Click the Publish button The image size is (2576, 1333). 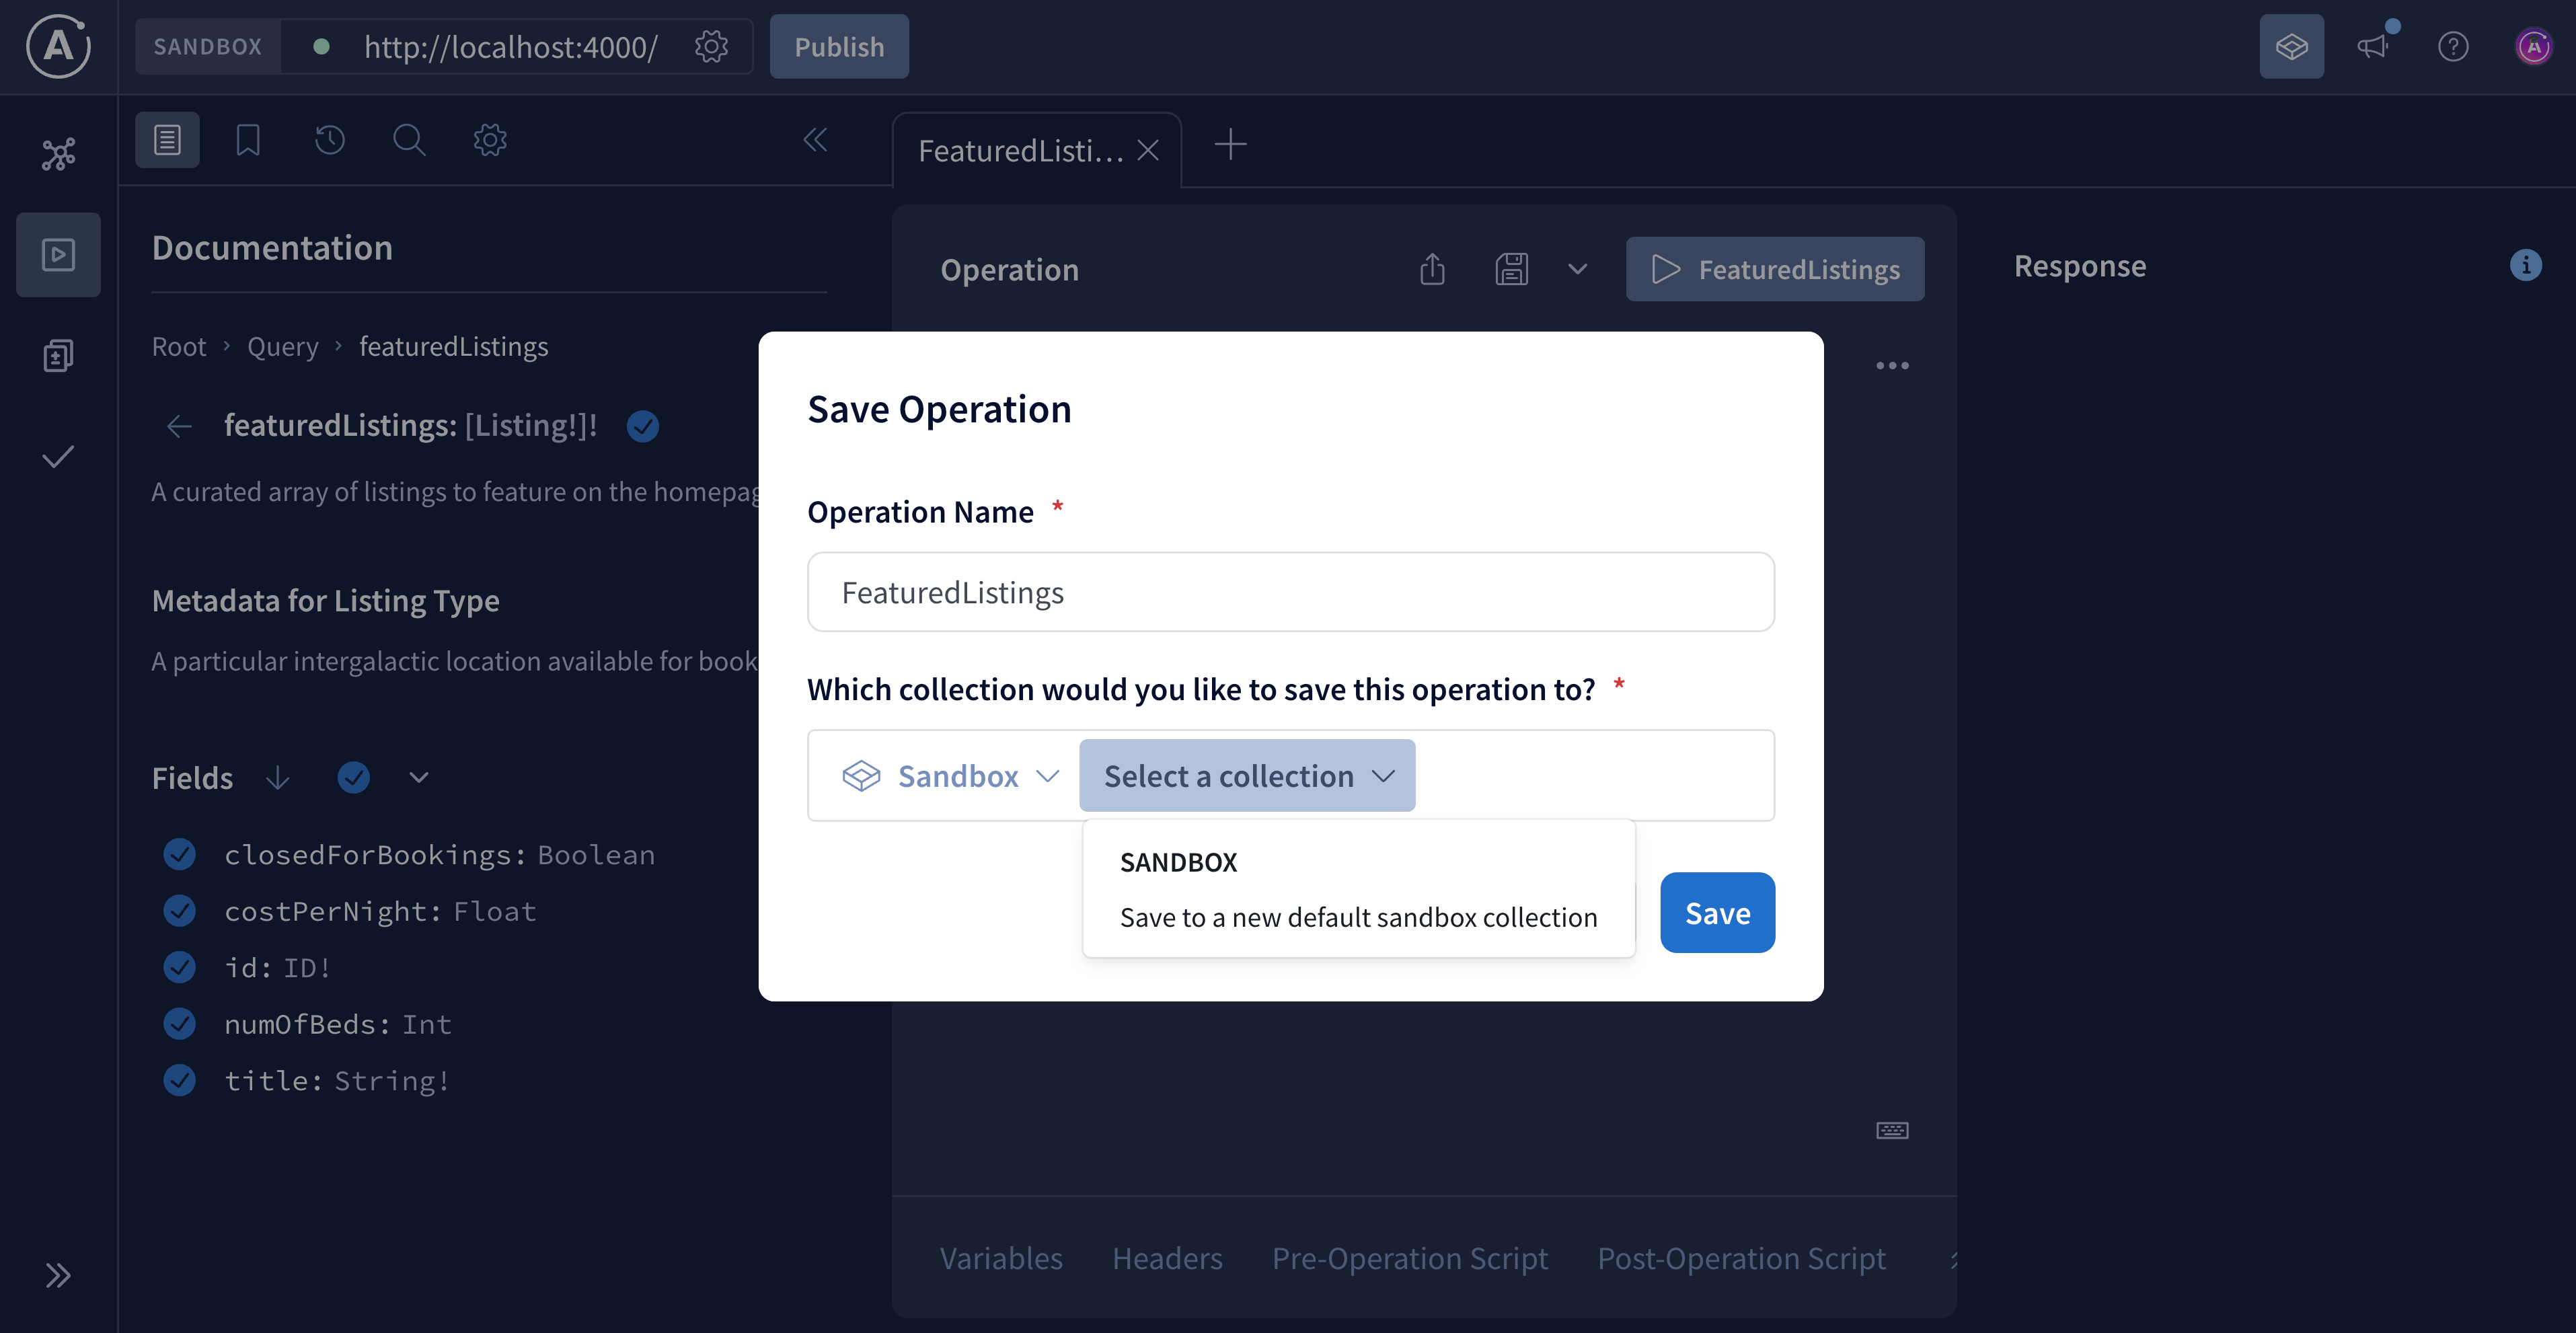[838, 46]
